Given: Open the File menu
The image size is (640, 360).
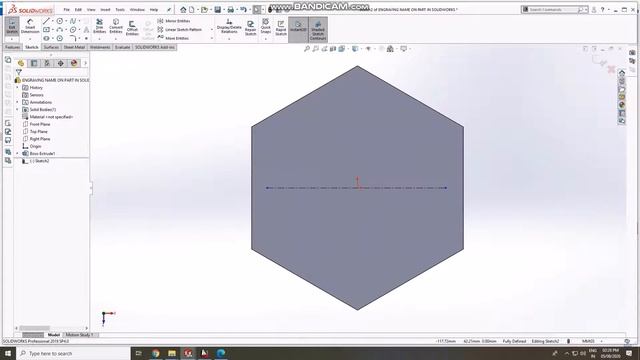Looking at the screenshot, I should (67, 9).
